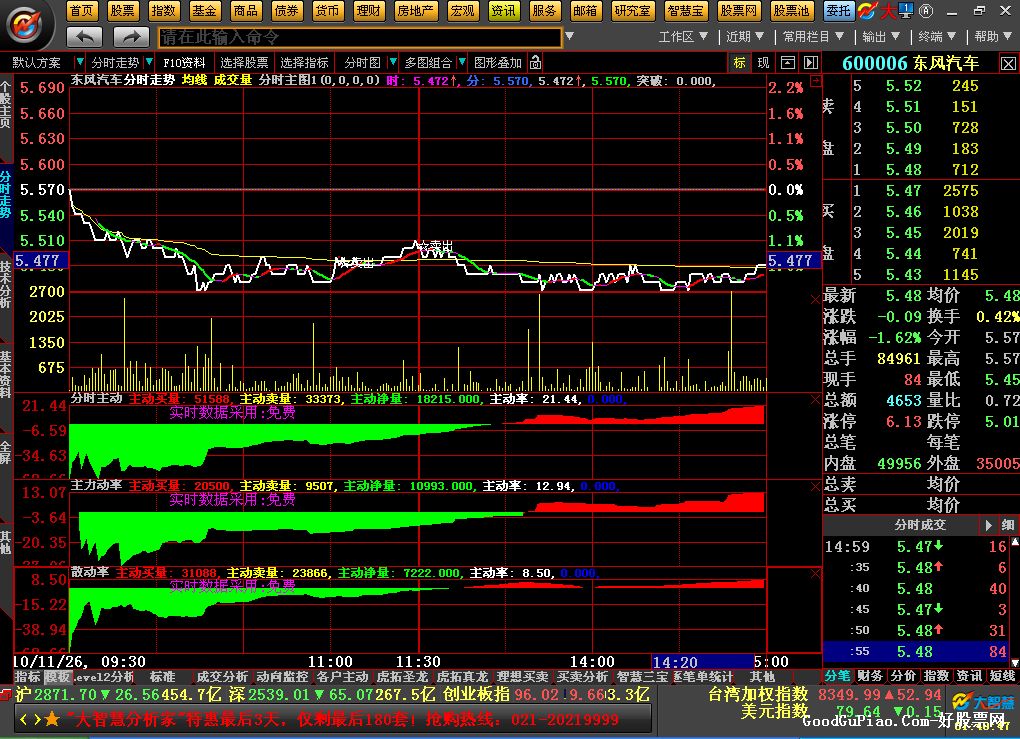Click the 大智慧 logo in bottom corner

coord(983,702)
